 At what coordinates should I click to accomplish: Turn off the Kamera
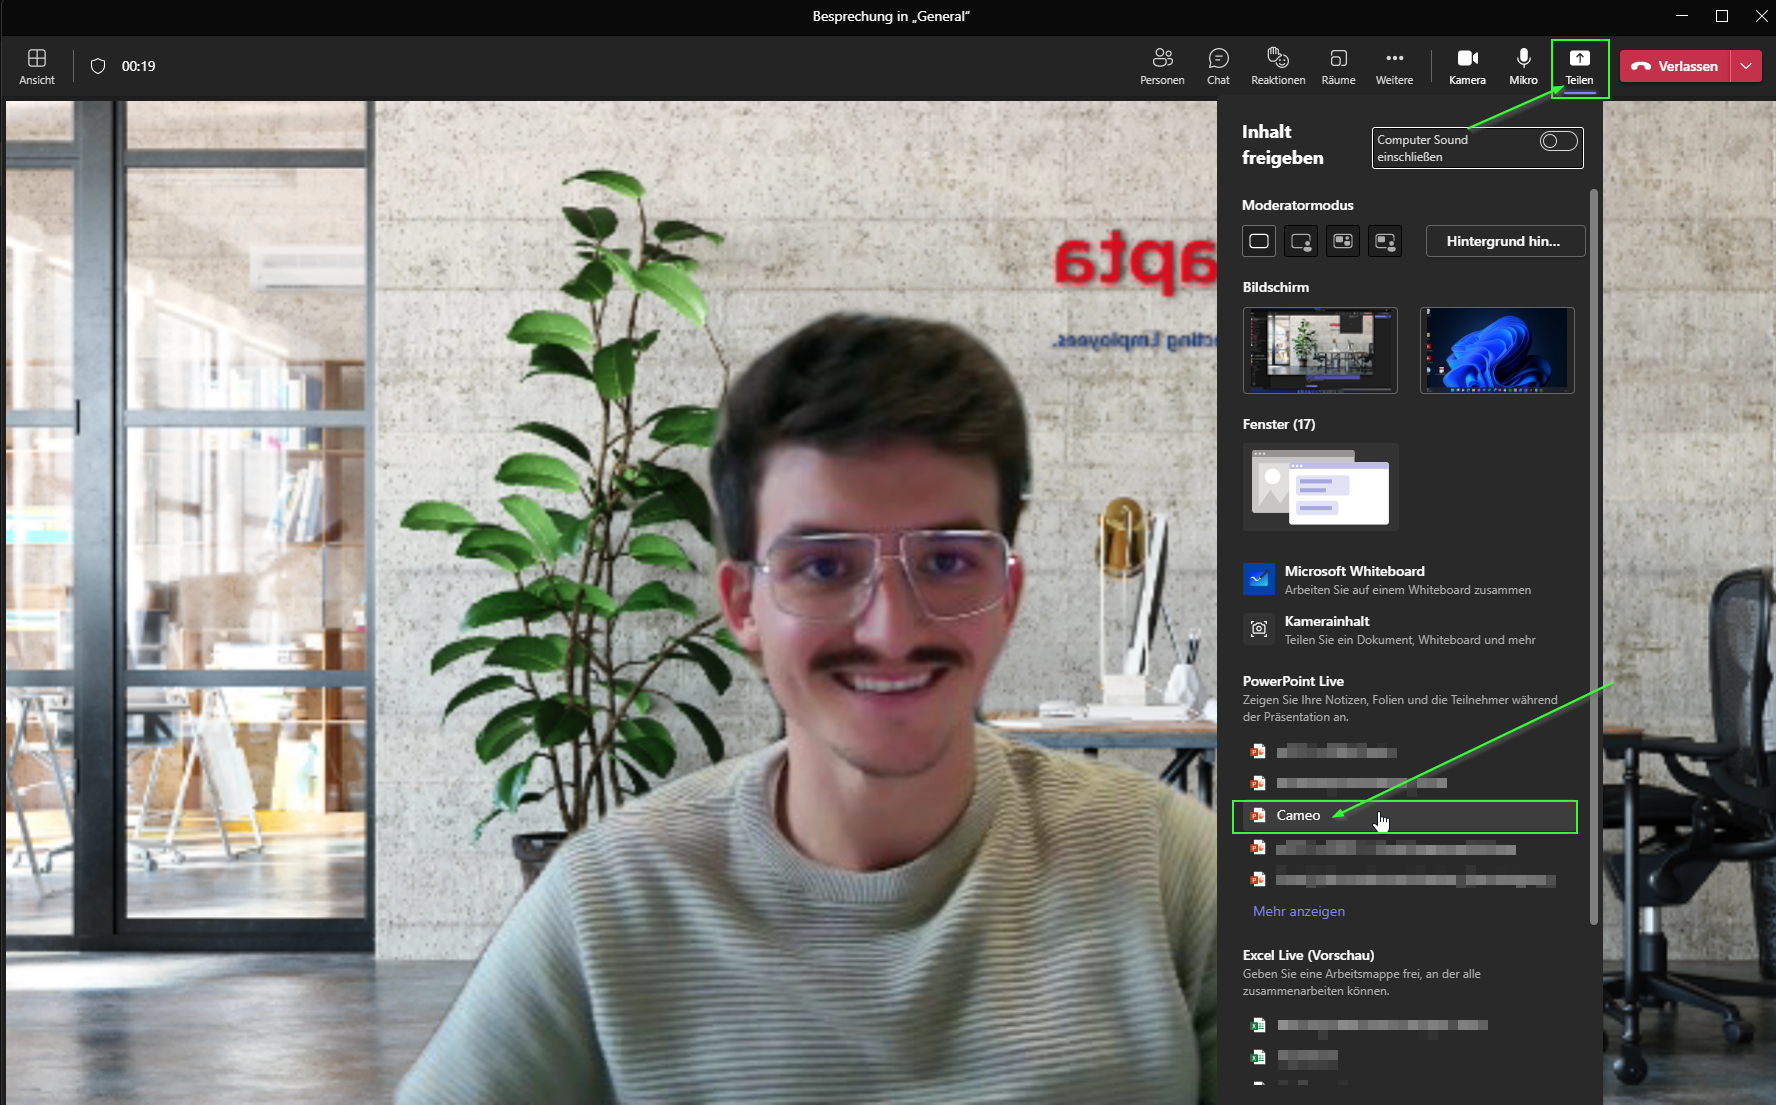pyautogui.click(x=1467, y=66)
